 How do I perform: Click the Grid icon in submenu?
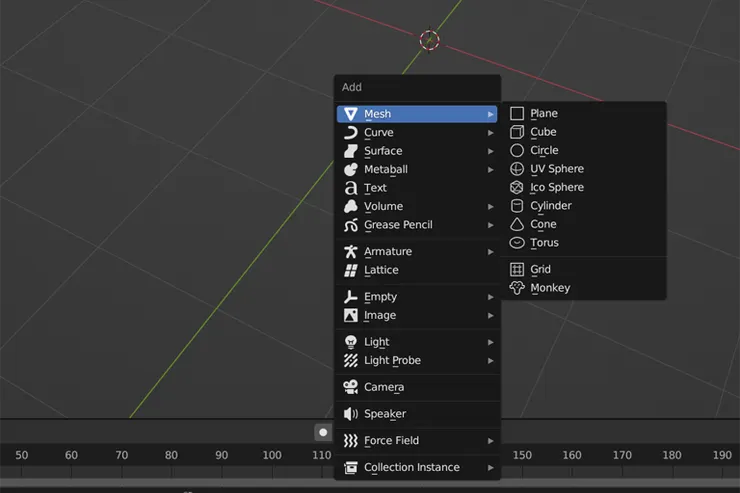pyautogui.click(x=517, y=269)
